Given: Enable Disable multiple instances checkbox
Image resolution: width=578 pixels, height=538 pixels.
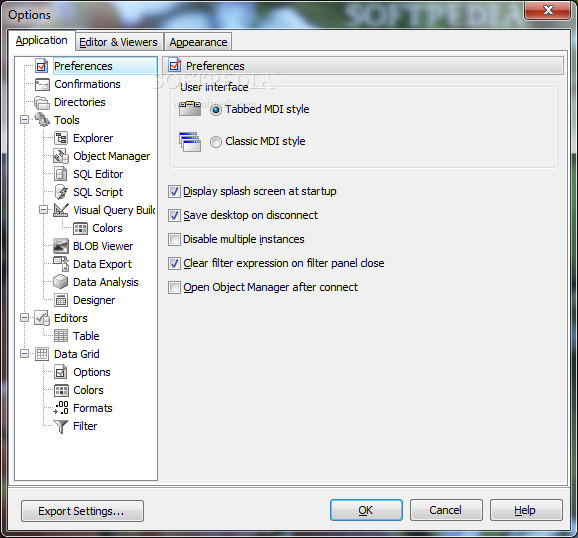Looking at the screenshot, I should [x=174, y=240].
